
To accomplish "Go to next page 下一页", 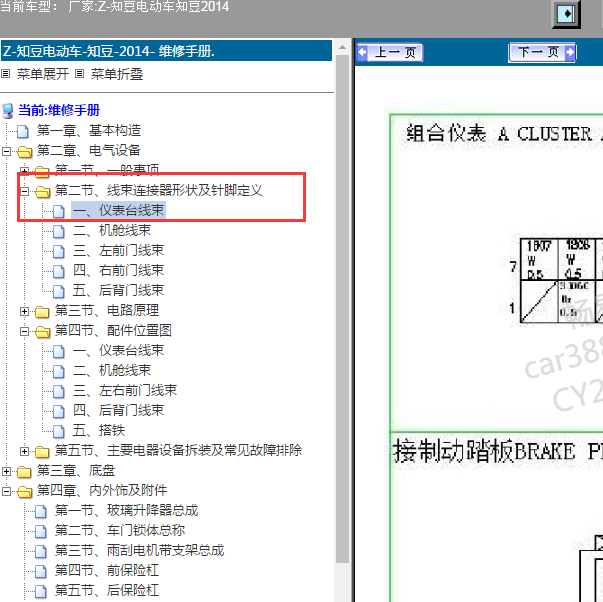I will click(x=542, y=52).
